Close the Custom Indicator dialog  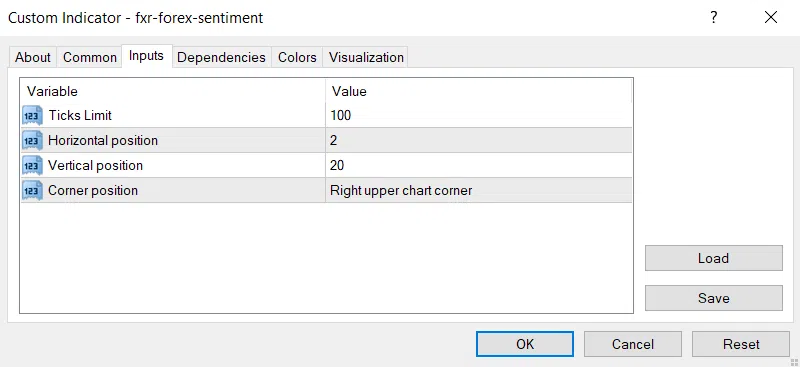(771, 17)
